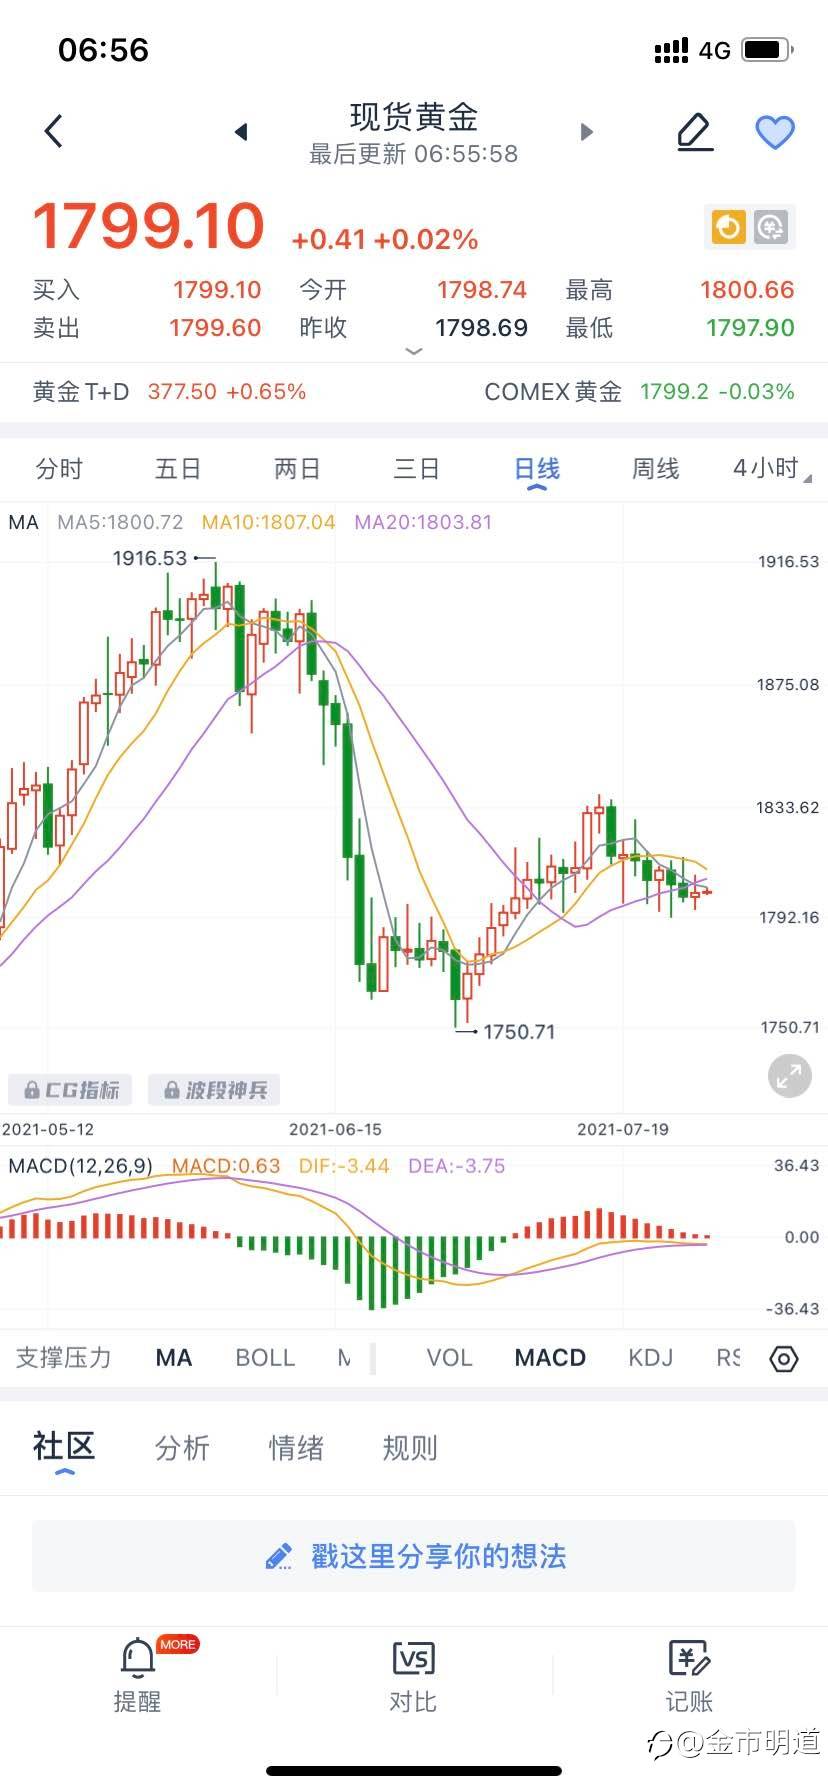Image resolution: width=828 pixels, height=1792 pixels.
Task: Tap the orange refresh icon
Action: 728,228
